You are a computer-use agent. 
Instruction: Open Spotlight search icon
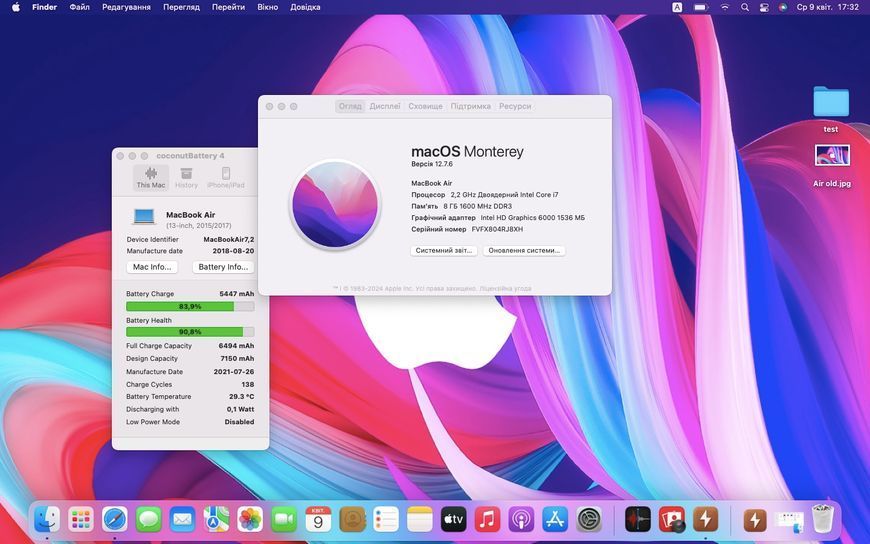click(745, 7)
